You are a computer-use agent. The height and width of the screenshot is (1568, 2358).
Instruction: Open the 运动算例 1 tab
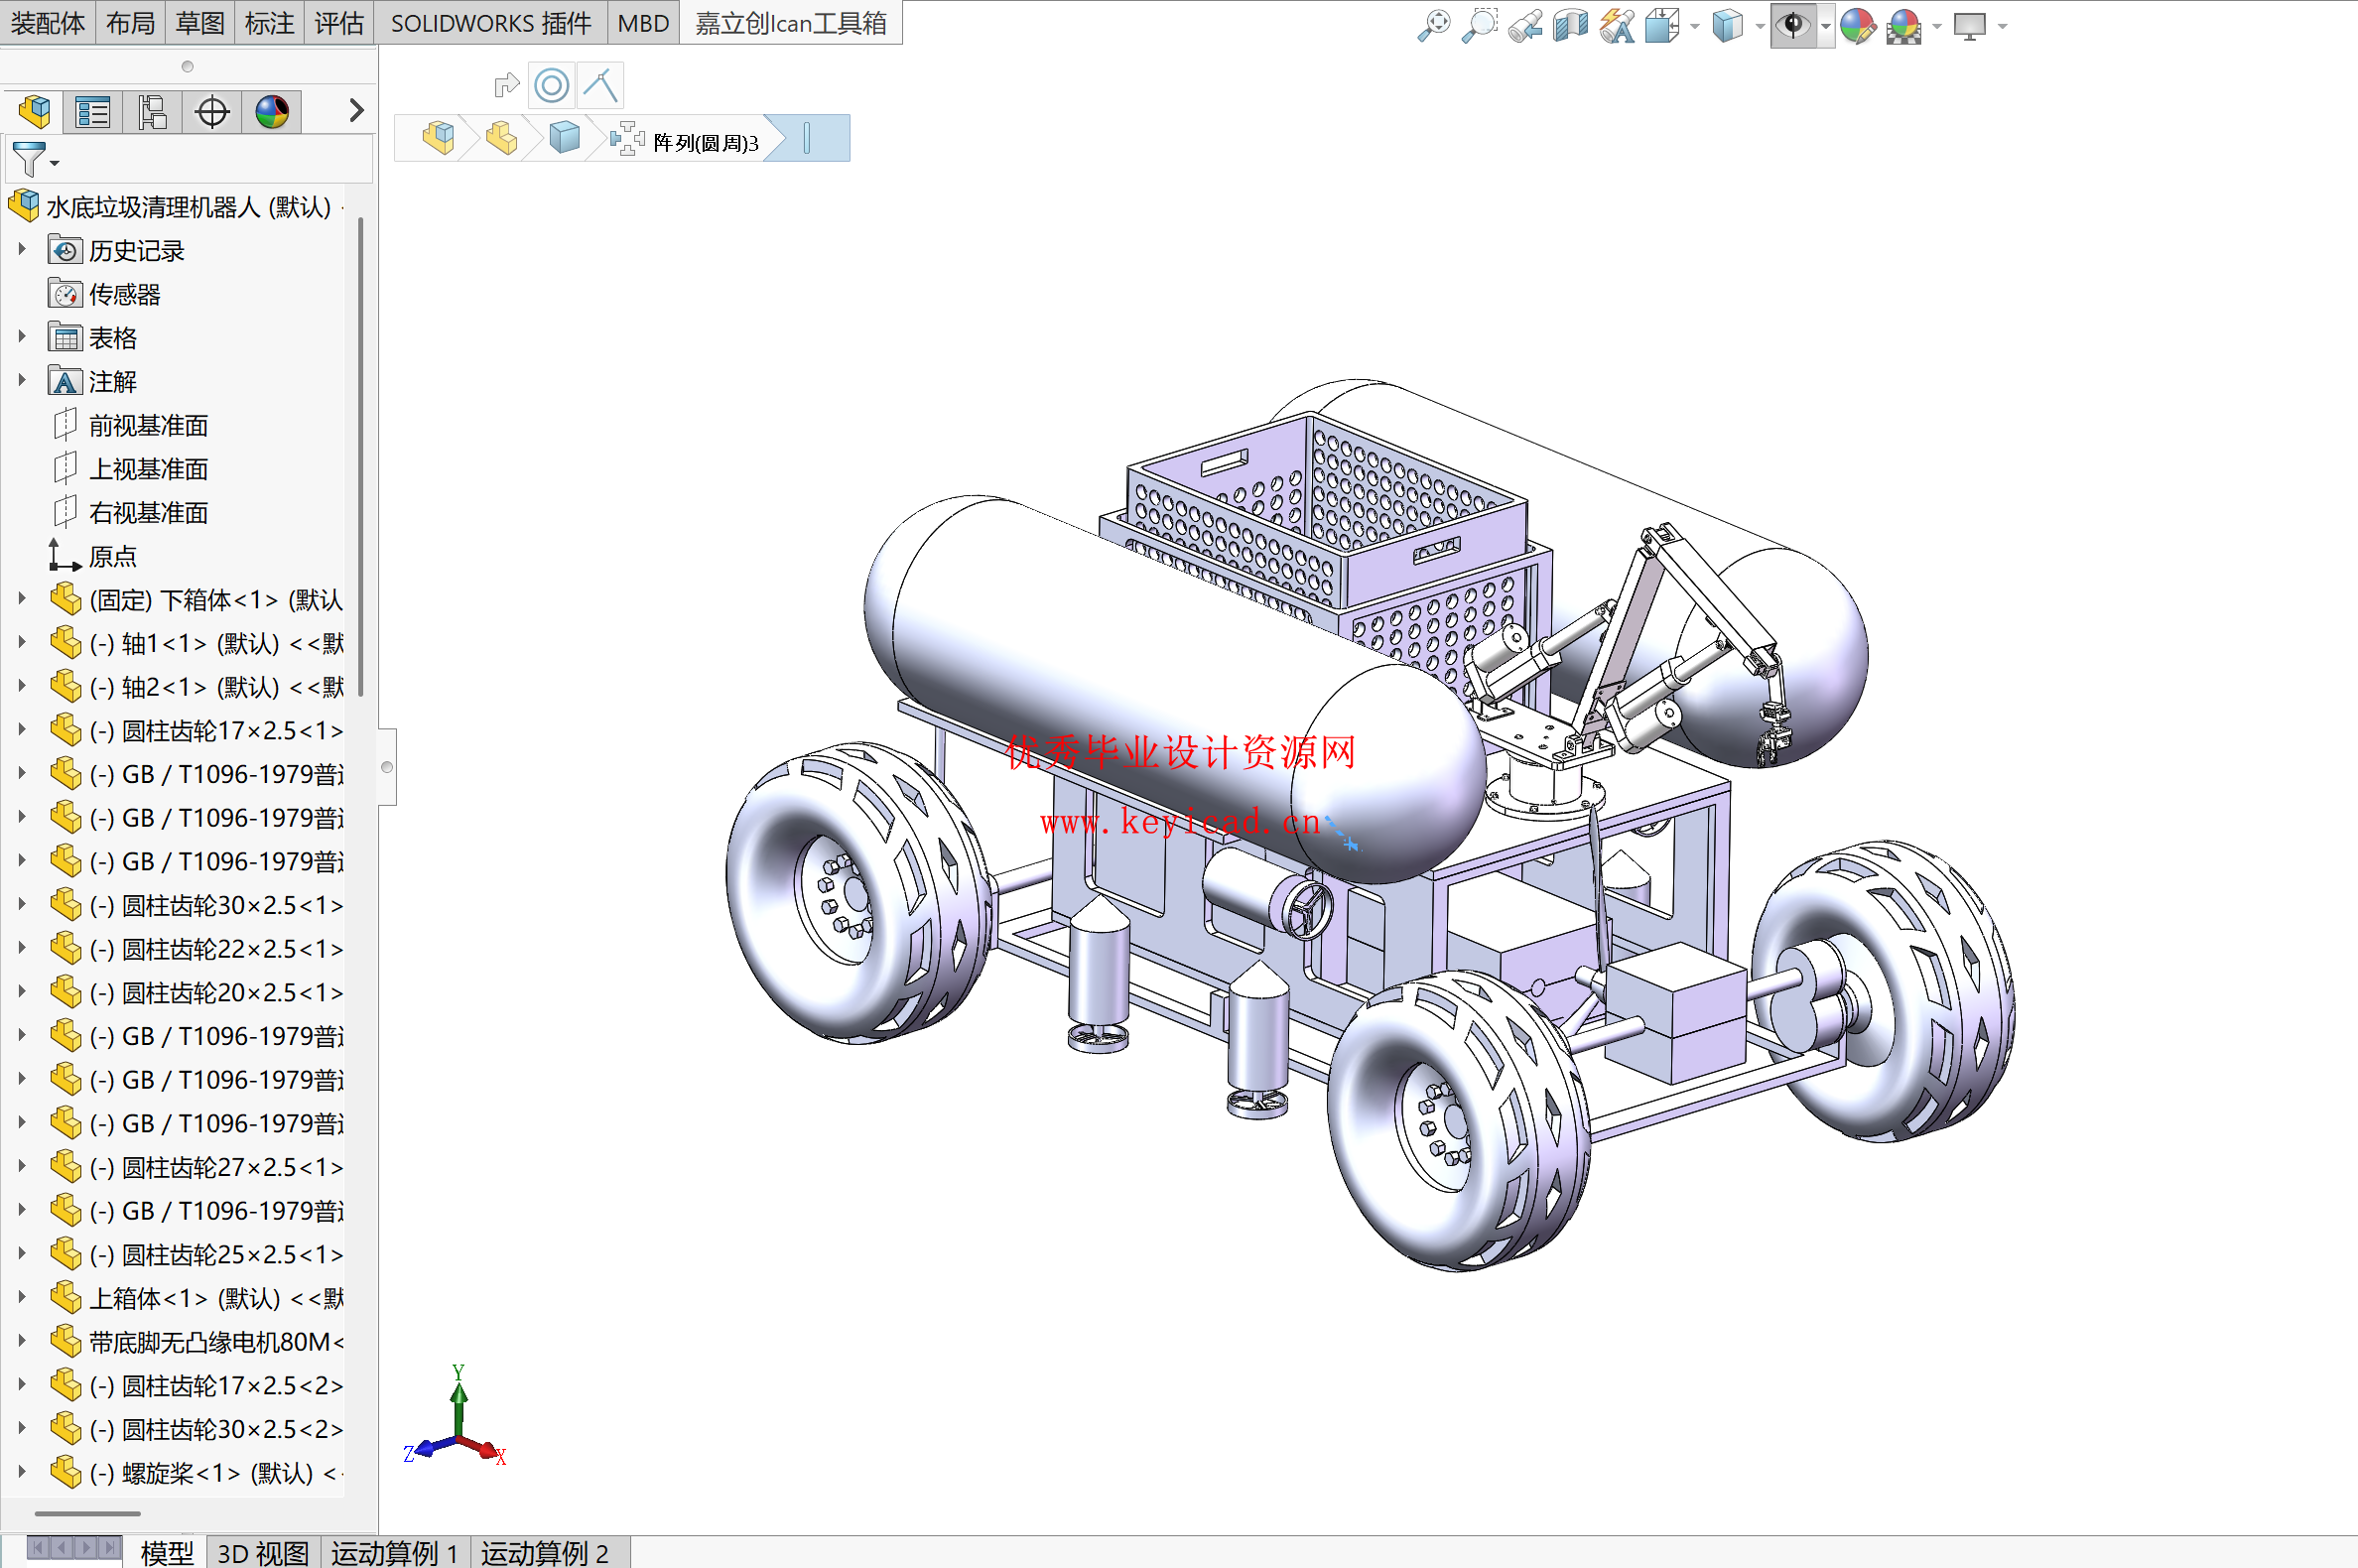(395, 1552)
